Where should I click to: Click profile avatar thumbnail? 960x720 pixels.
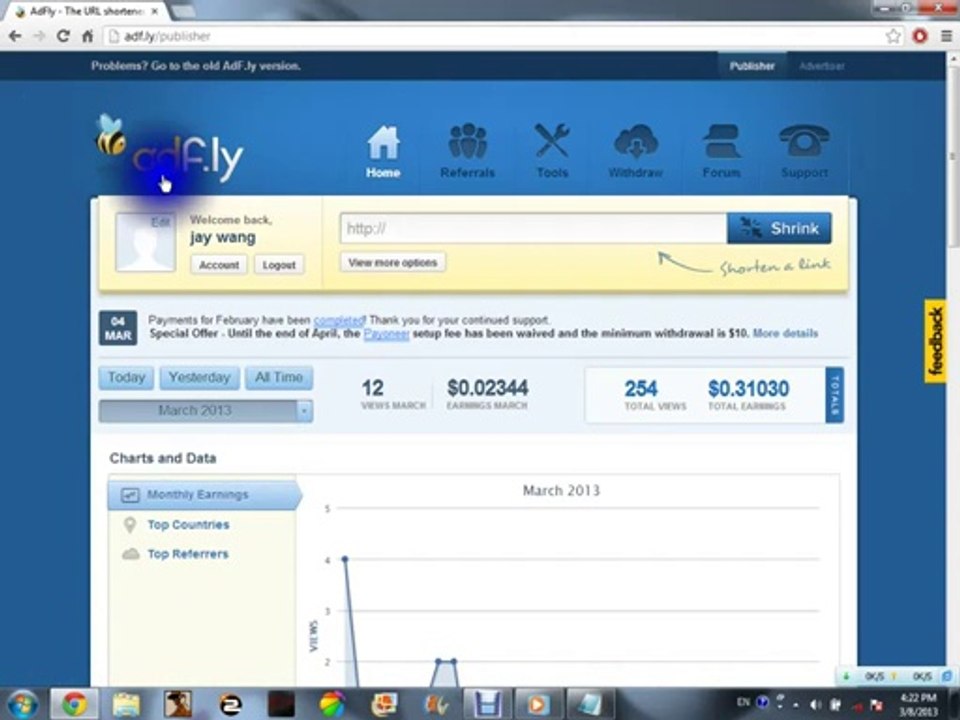pyautogui.click(x=145, y=242)
